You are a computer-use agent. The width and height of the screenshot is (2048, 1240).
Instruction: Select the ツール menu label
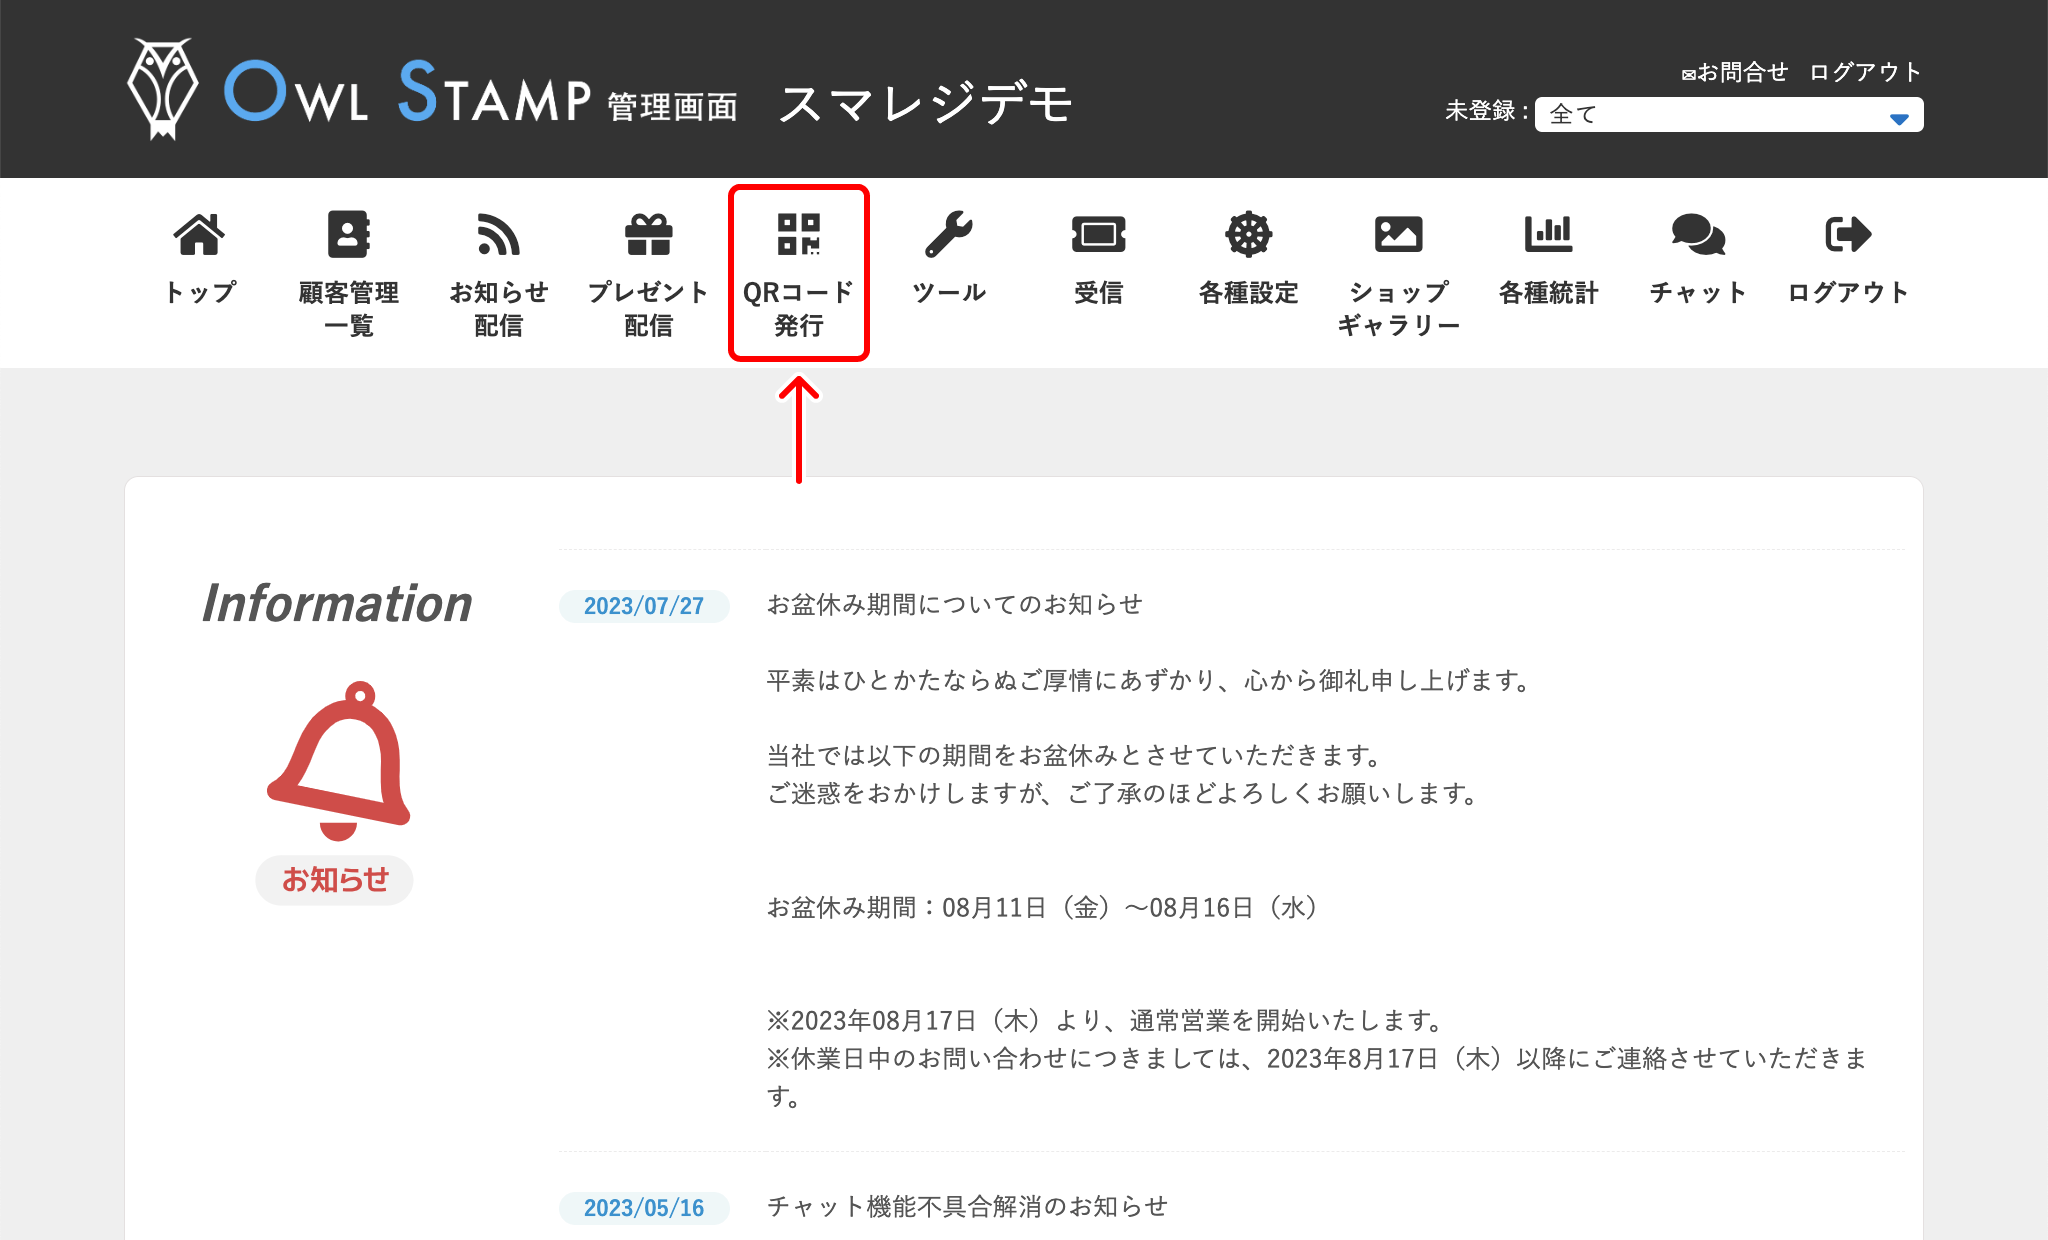(x=949, y=292)
